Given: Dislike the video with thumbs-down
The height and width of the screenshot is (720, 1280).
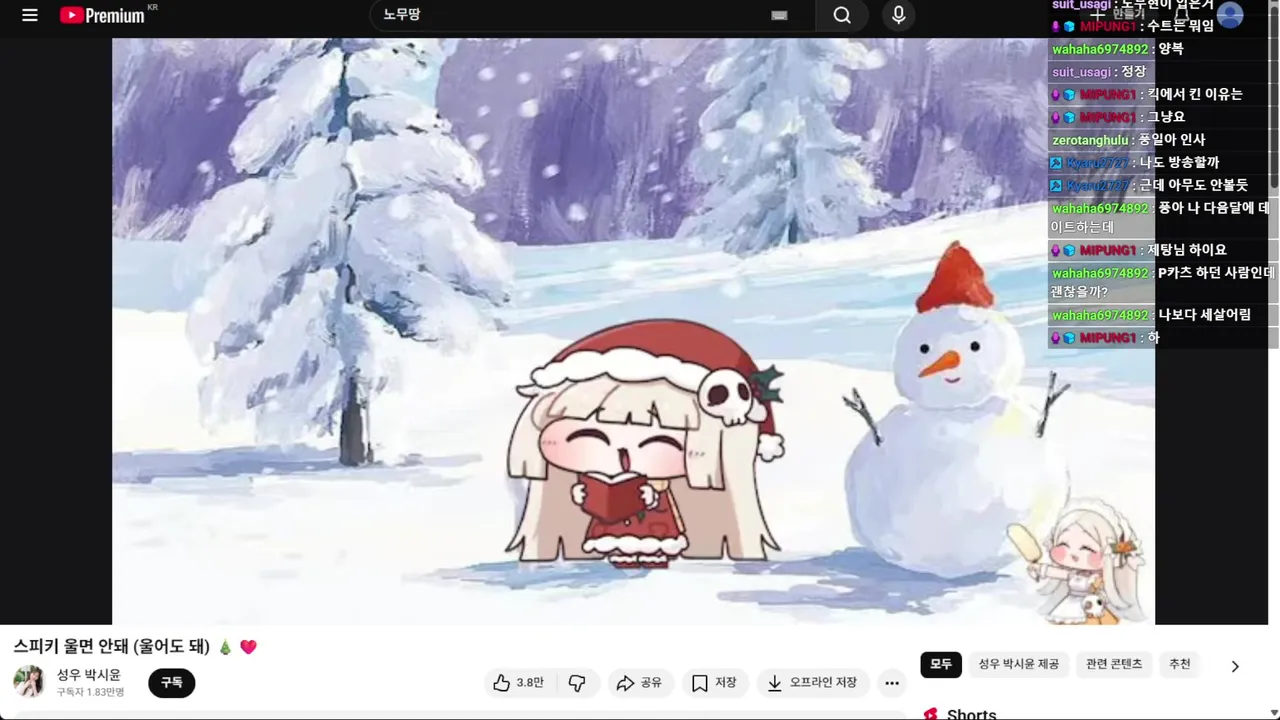Looking at the screenshot, I should [x=577, y=683].
